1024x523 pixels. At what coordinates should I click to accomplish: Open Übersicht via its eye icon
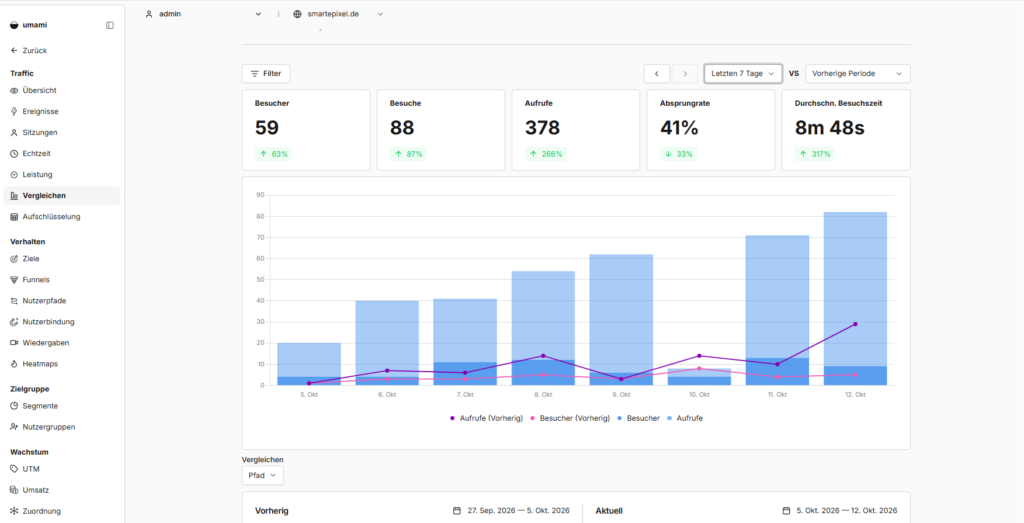point(14,90)
